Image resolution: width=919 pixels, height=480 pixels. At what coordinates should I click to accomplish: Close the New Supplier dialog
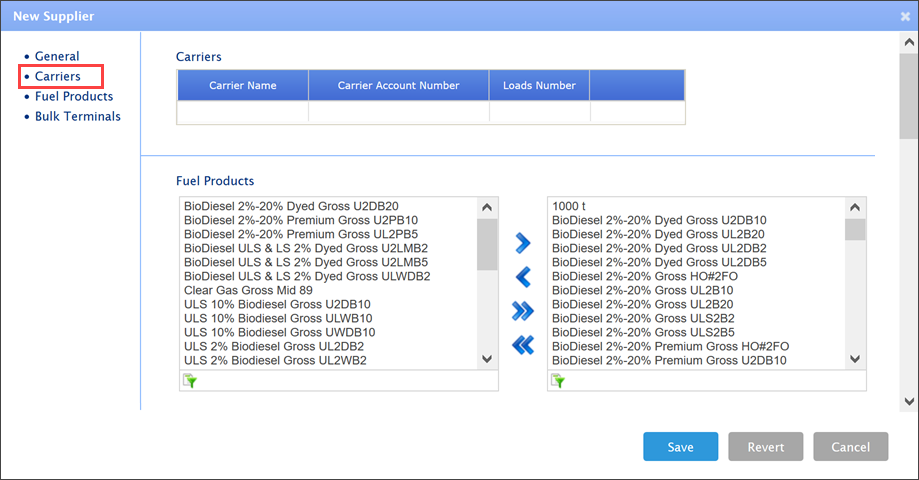tap(905, 16)
